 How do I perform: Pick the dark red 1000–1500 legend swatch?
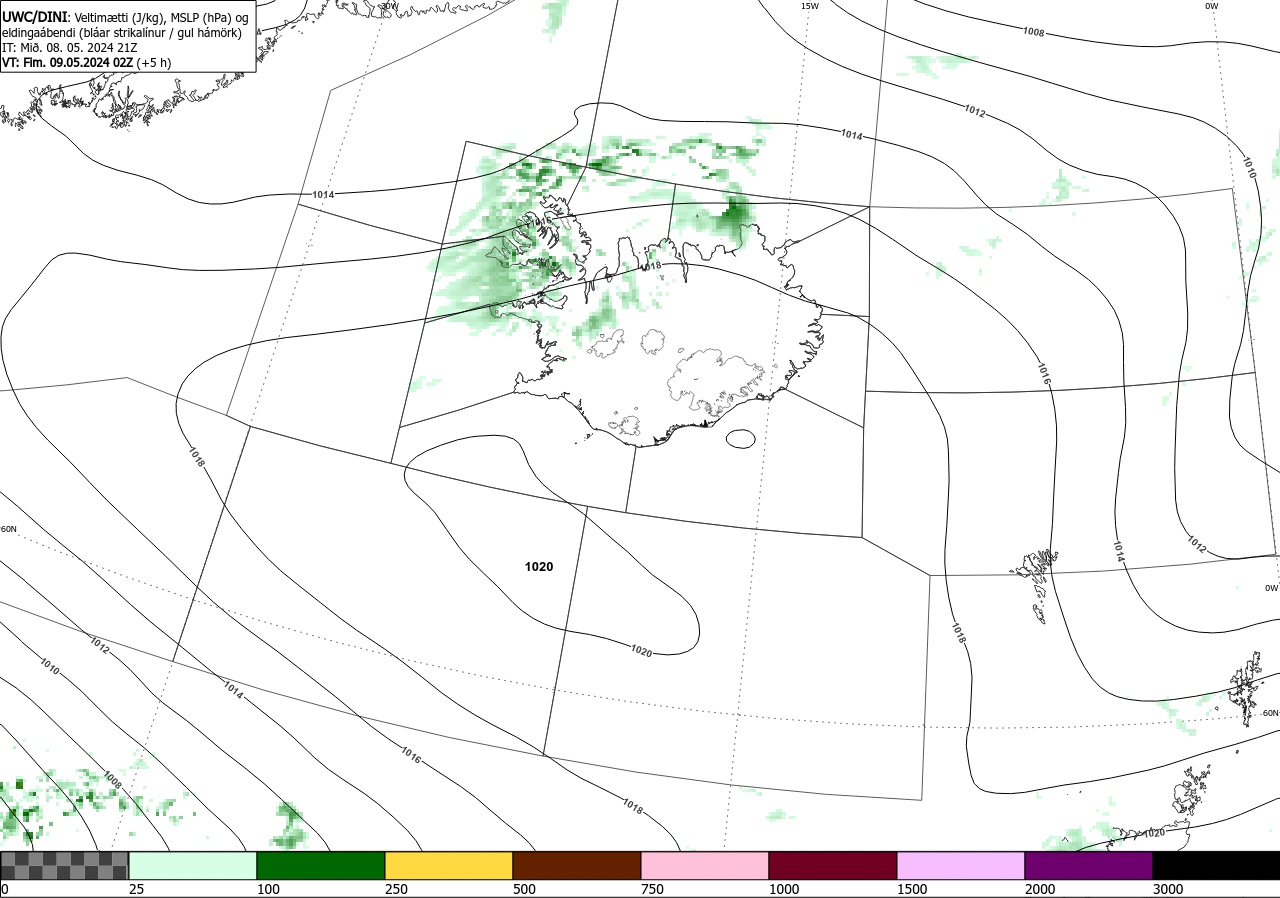[x=833, y=865]
